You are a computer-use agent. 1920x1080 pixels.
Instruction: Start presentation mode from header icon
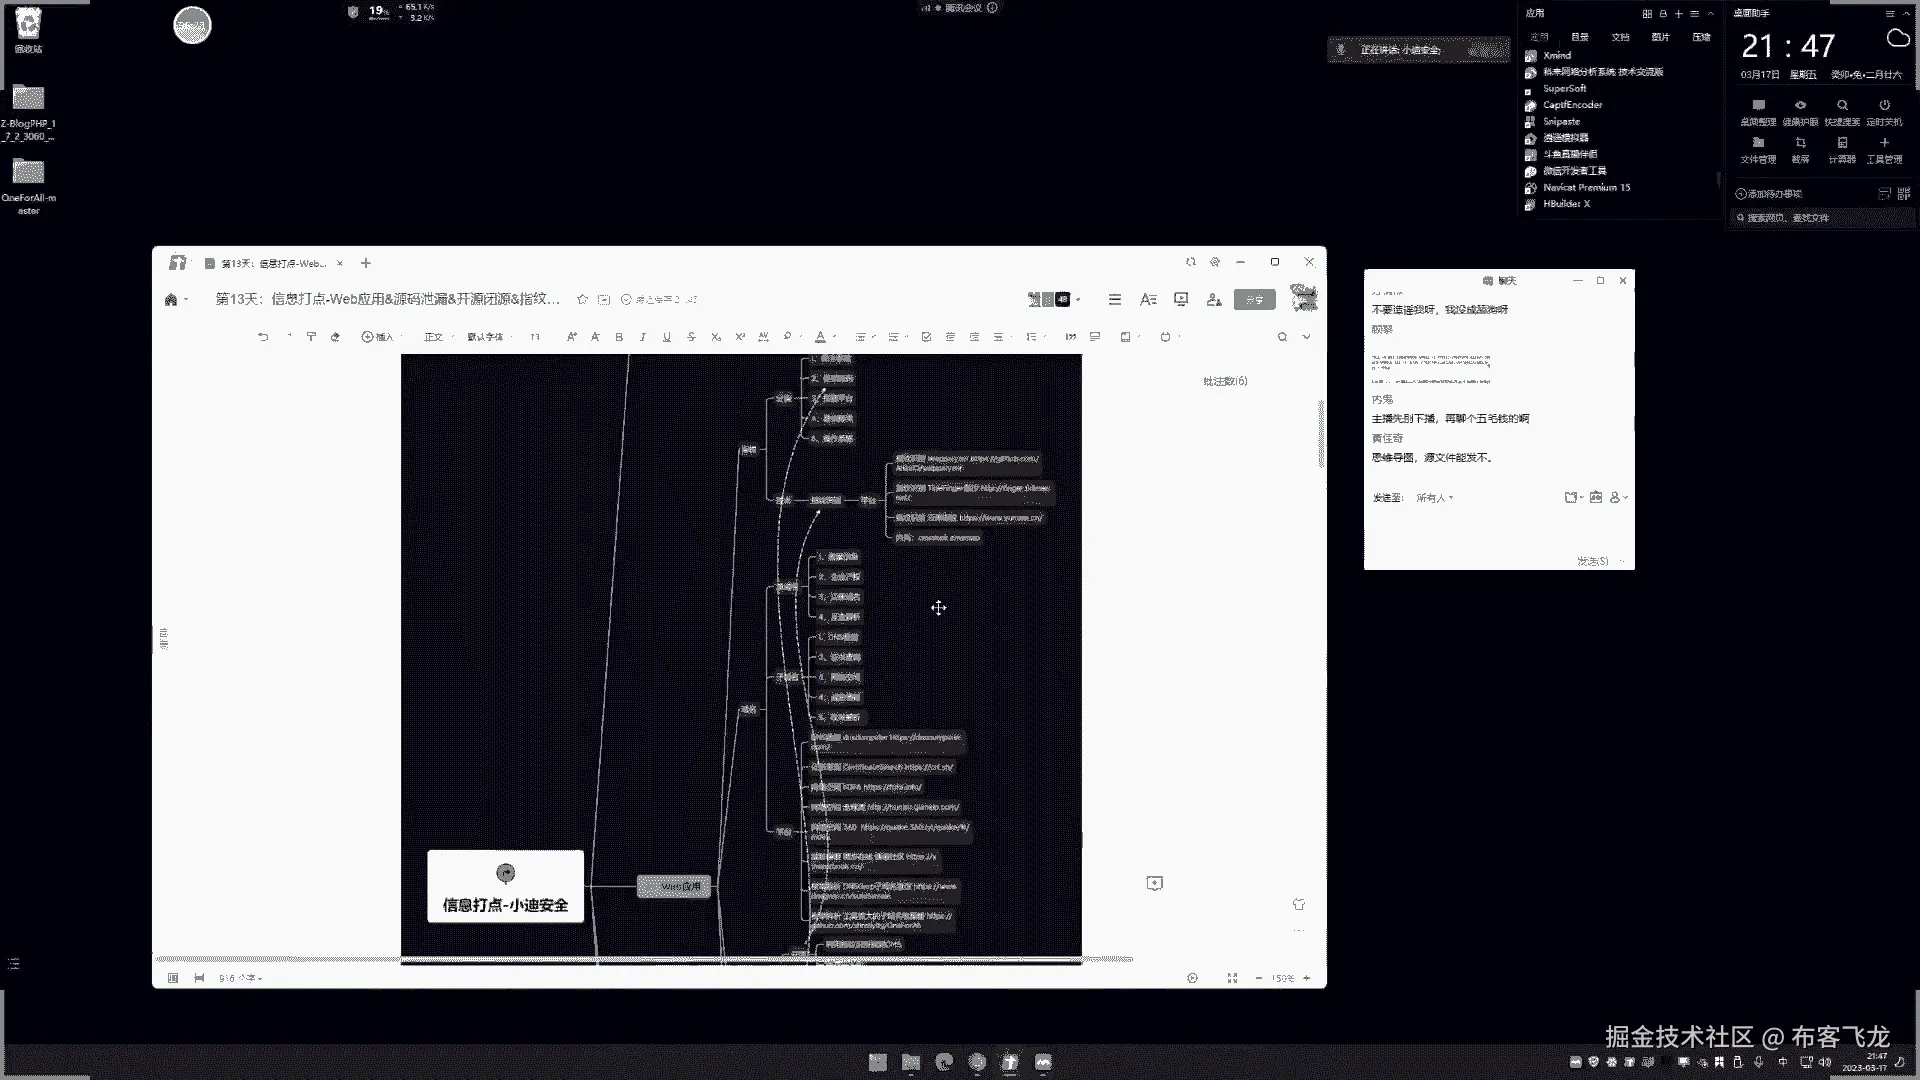tap(1181, 299)
